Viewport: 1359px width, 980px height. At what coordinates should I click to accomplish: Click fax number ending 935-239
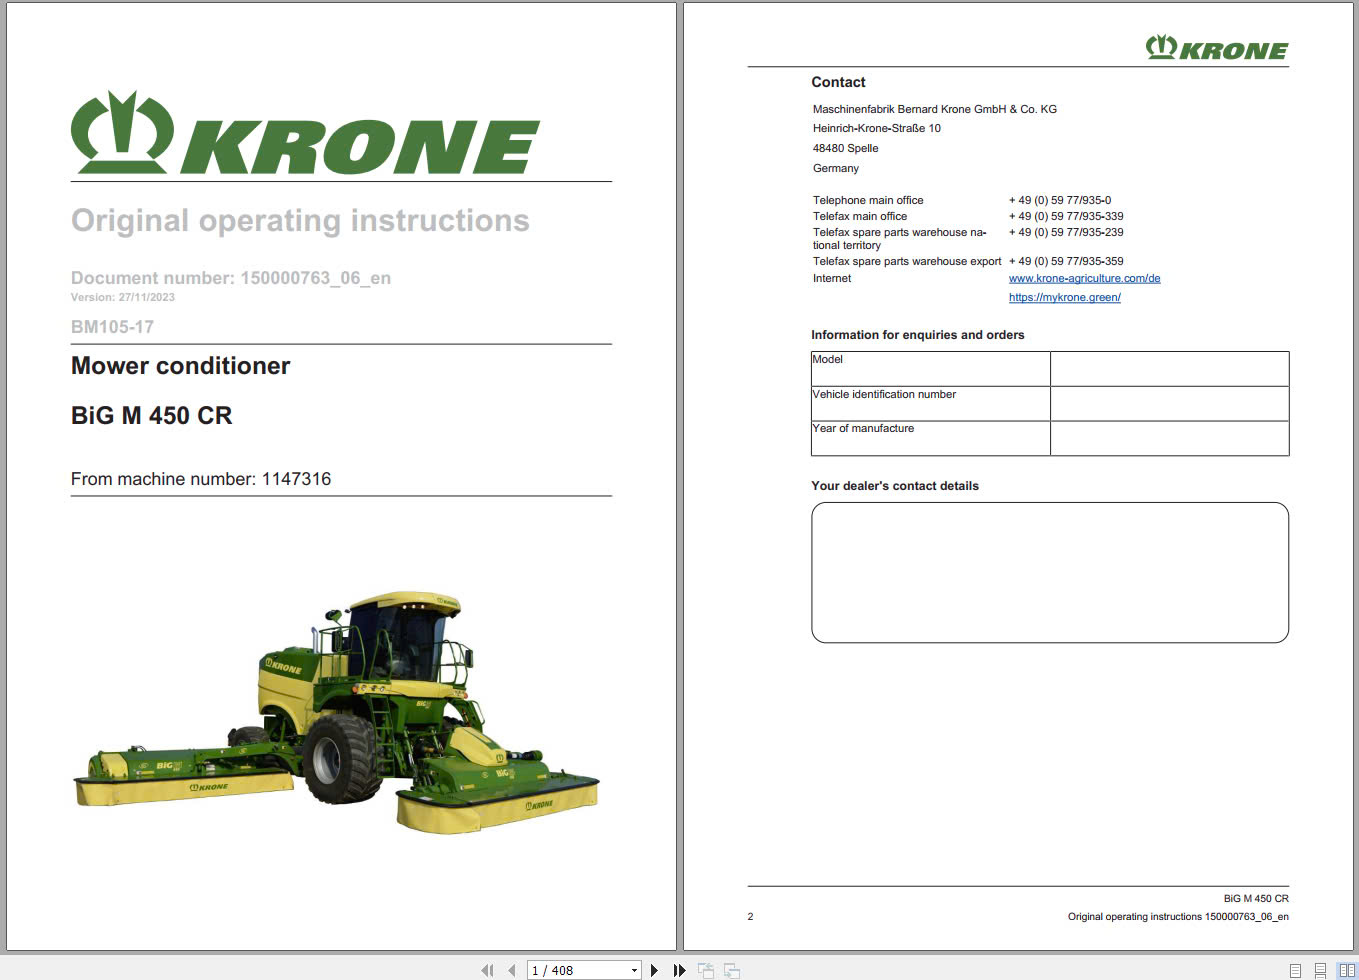pos(1066,232)
